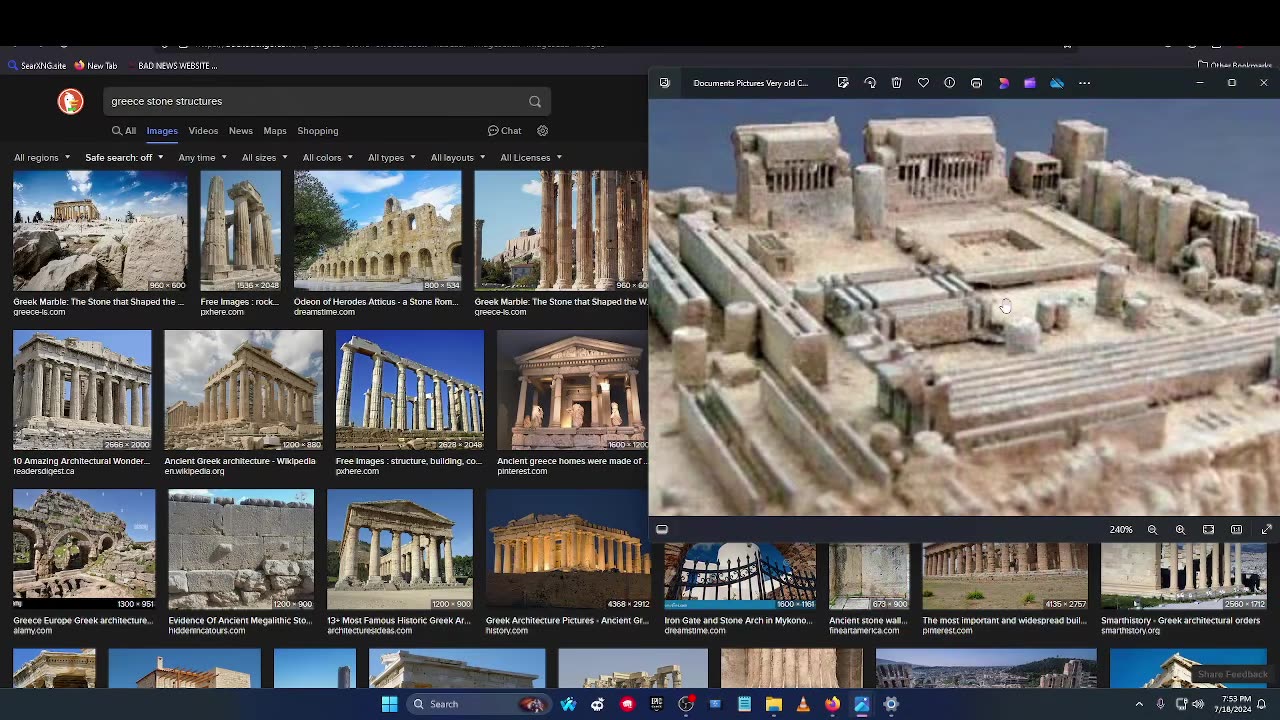Open the All layouts filter dropdown
The width and height of the screenshot is (1280, 720).
(458, 157)
